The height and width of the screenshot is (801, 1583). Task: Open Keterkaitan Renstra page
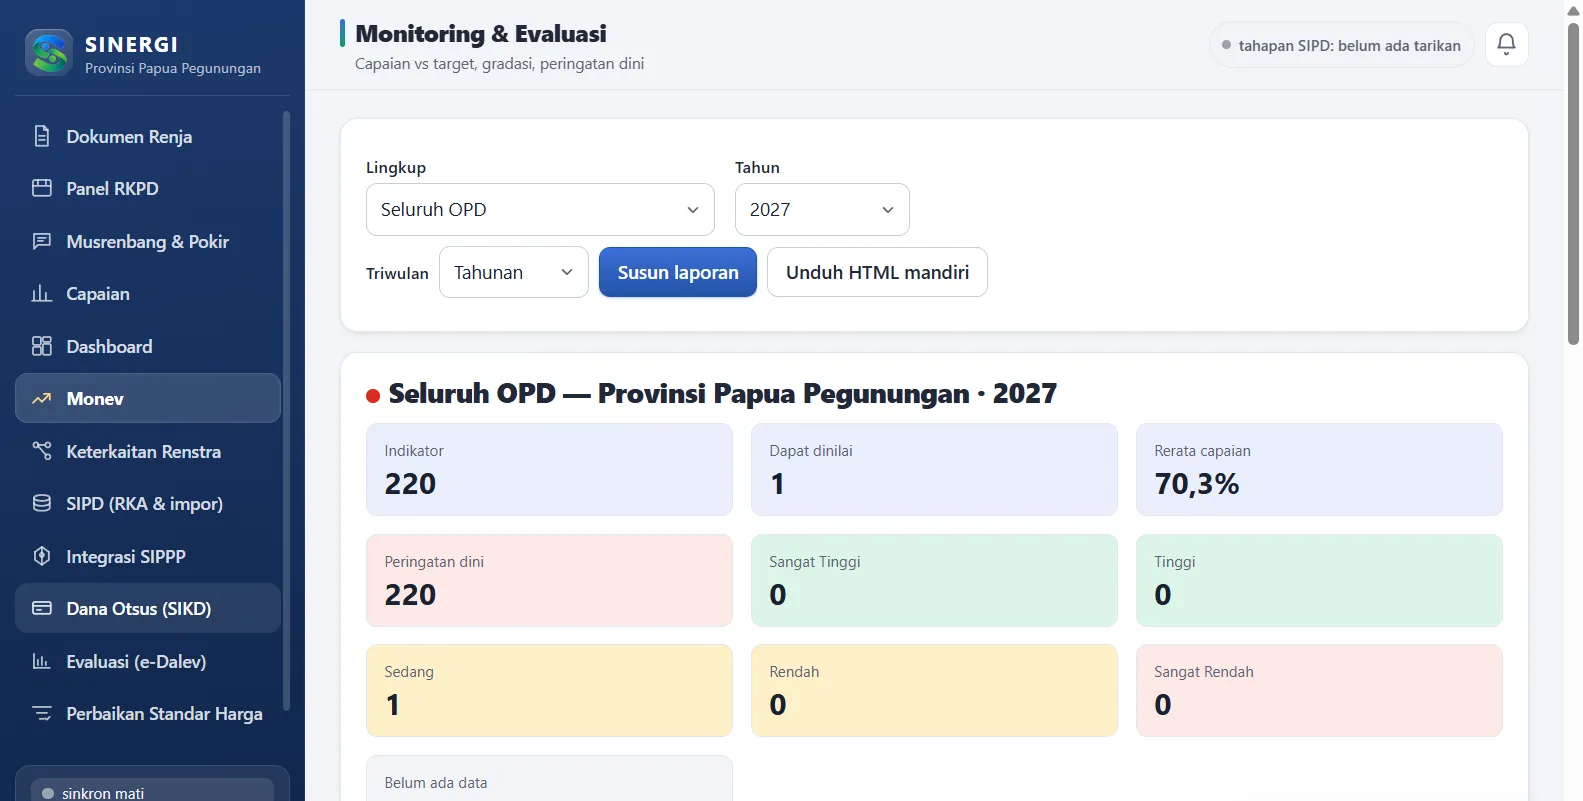pos(148,451)
